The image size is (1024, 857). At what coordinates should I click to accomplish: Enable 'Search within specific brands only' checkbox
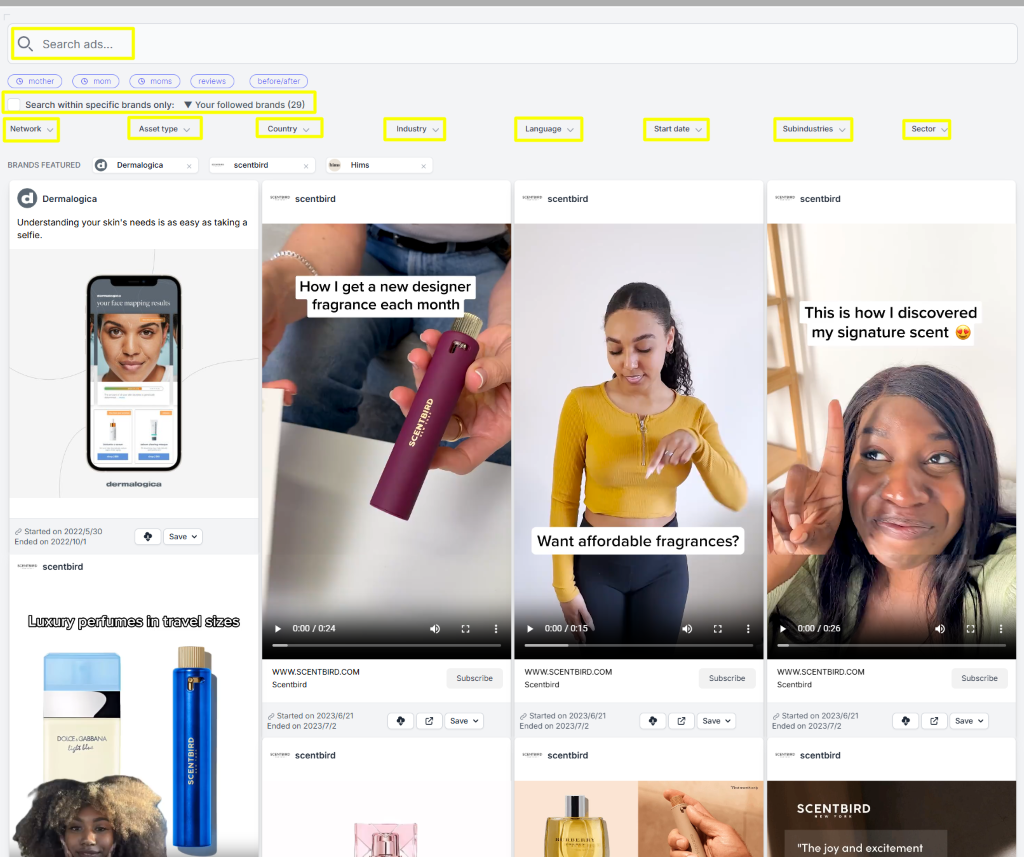click(x=14, y=105)
